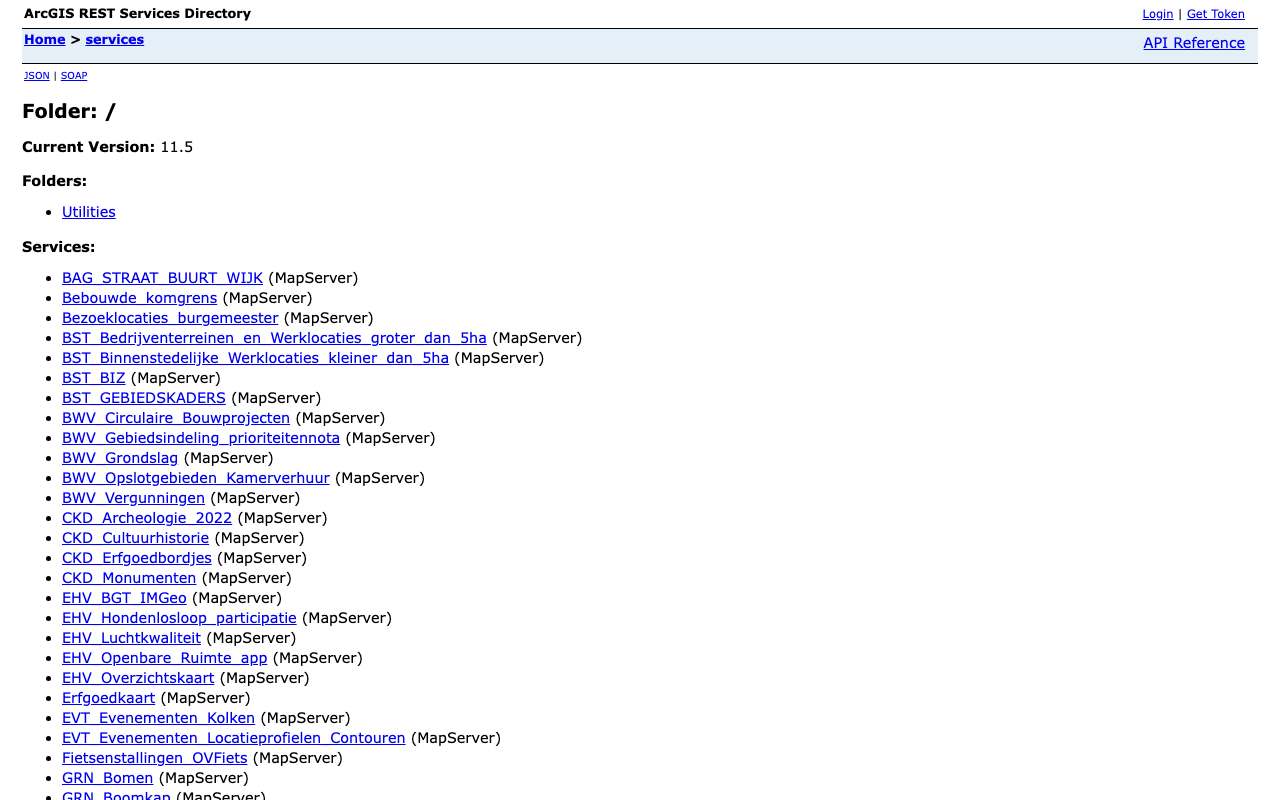Click the Get Token link
This screenshot has width=1280, height=800.
pos(1215,14)
